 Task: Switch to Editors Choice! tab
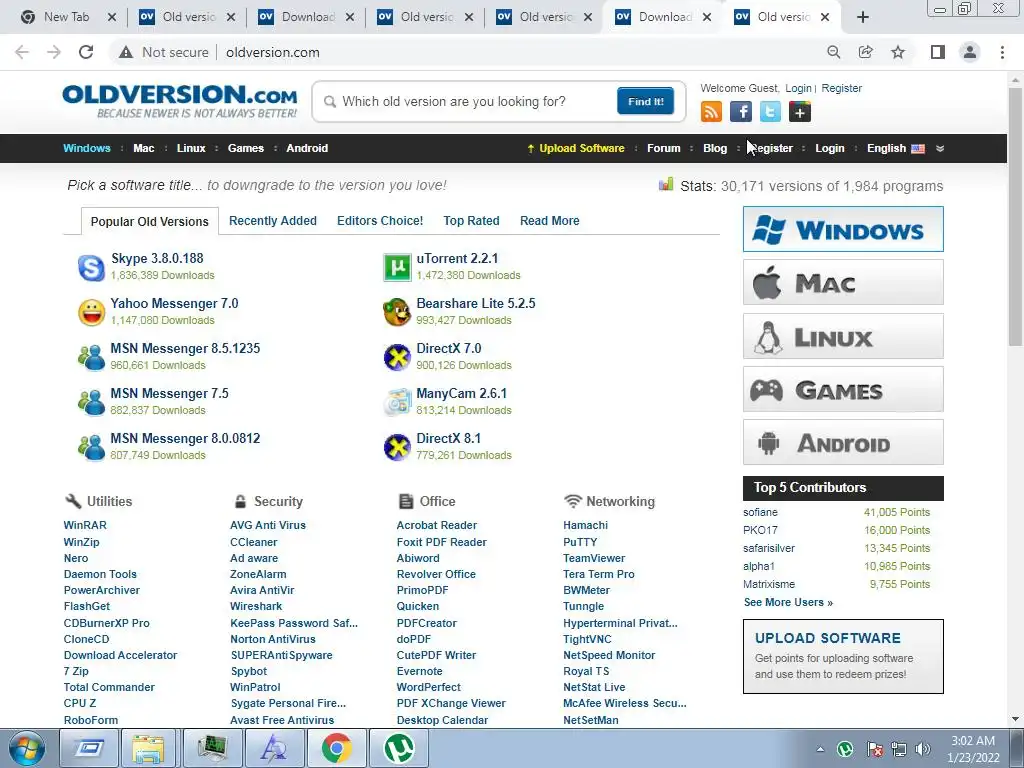[380, 221]
